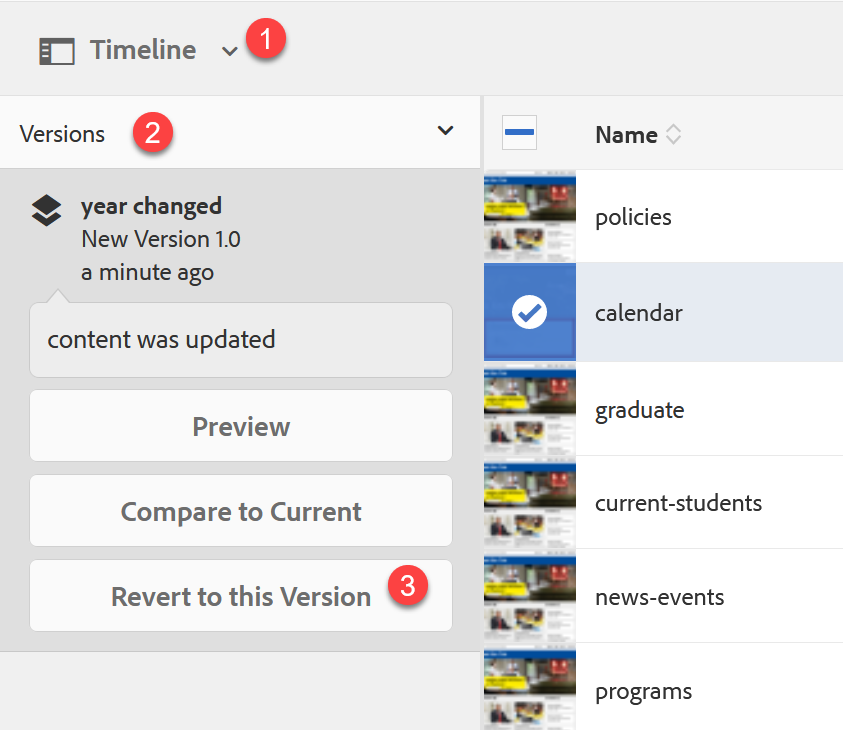Select the policies page thumbnail
This screenshot has height=730, width=843.
pyautogui.click(x=530, y=217)
